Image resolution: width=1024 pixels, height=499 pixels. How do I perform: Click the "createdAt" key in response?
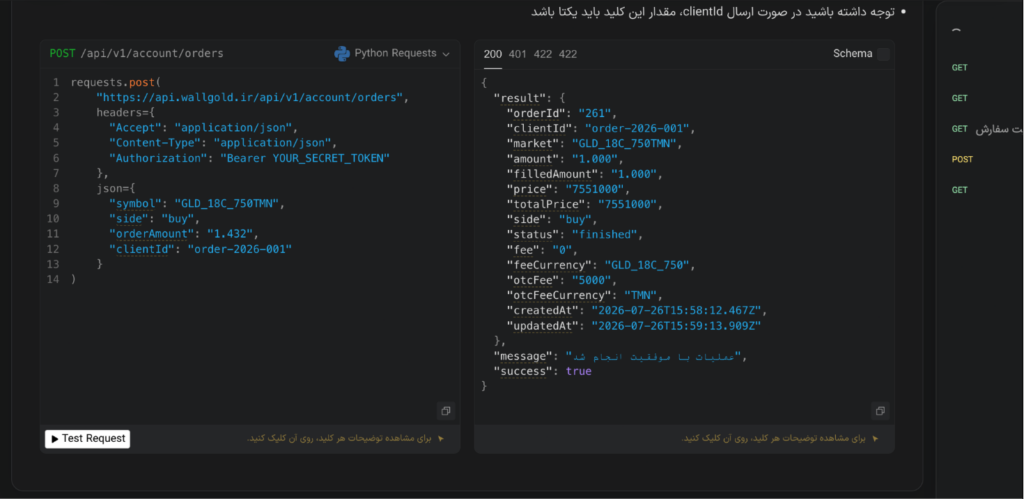point(543,310)
